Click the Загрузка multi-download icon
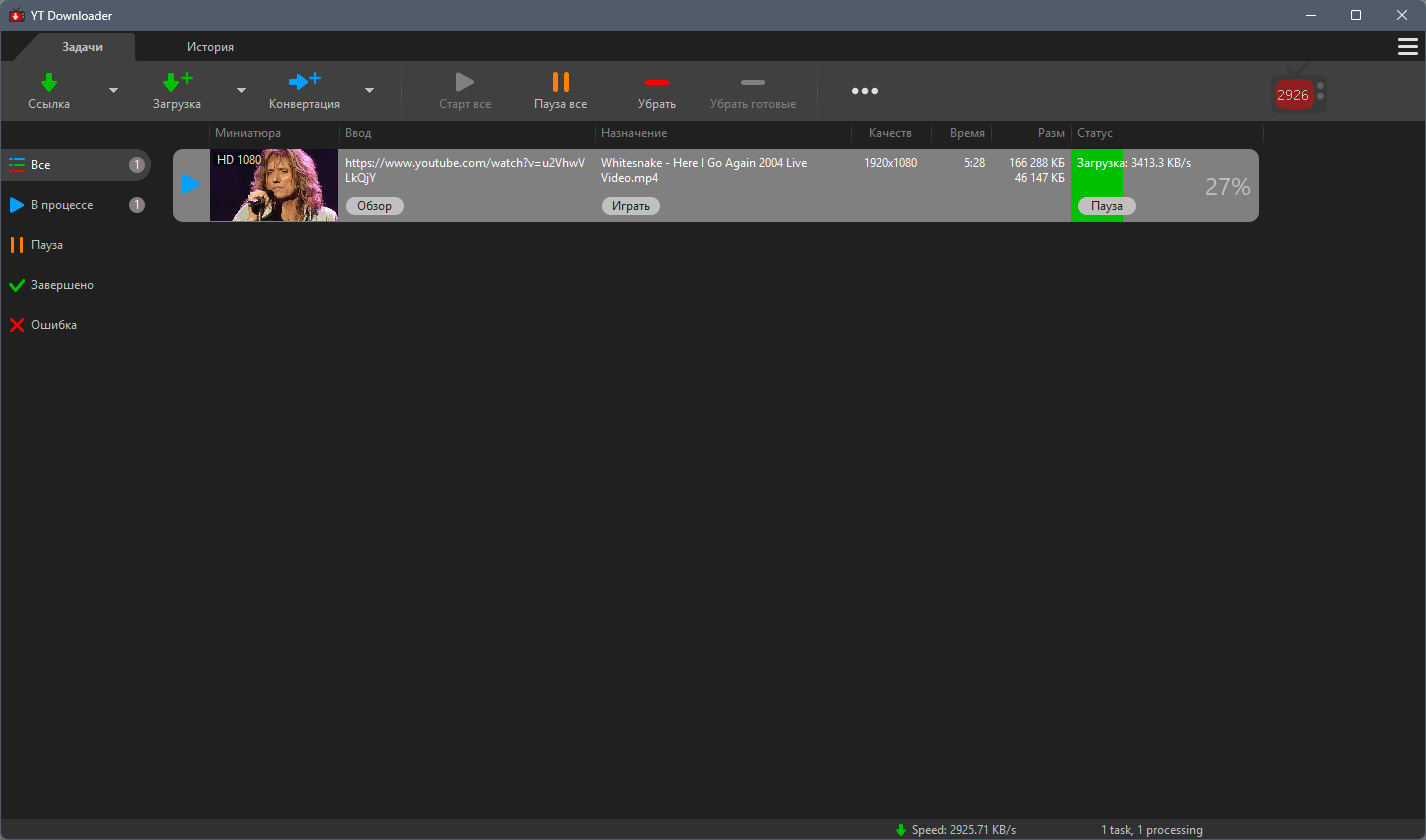 [178, 82]
